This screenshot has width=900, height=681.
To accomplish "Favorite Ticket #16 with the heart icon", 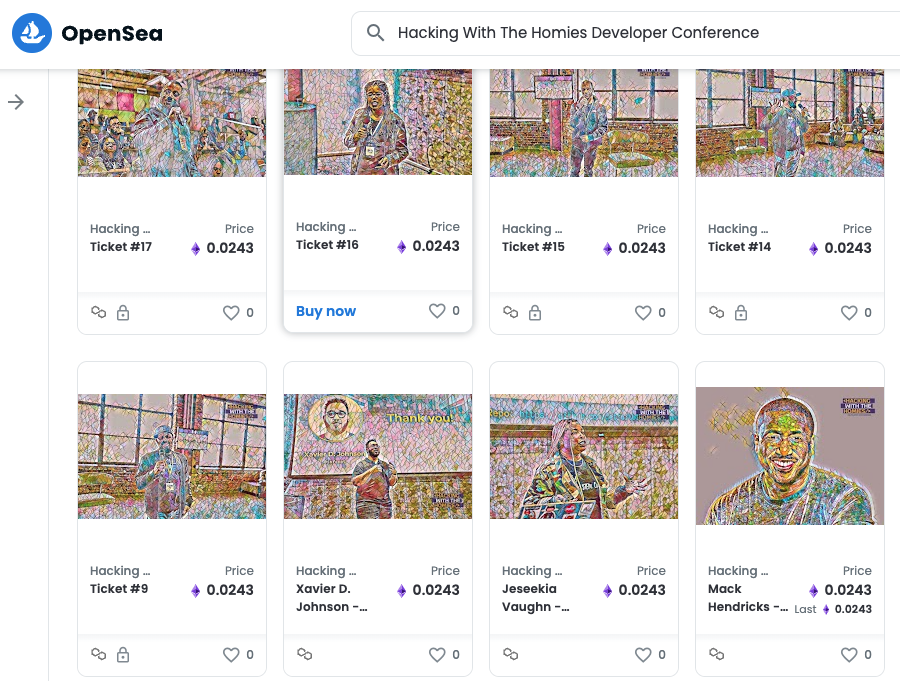I will coord(437,311).
